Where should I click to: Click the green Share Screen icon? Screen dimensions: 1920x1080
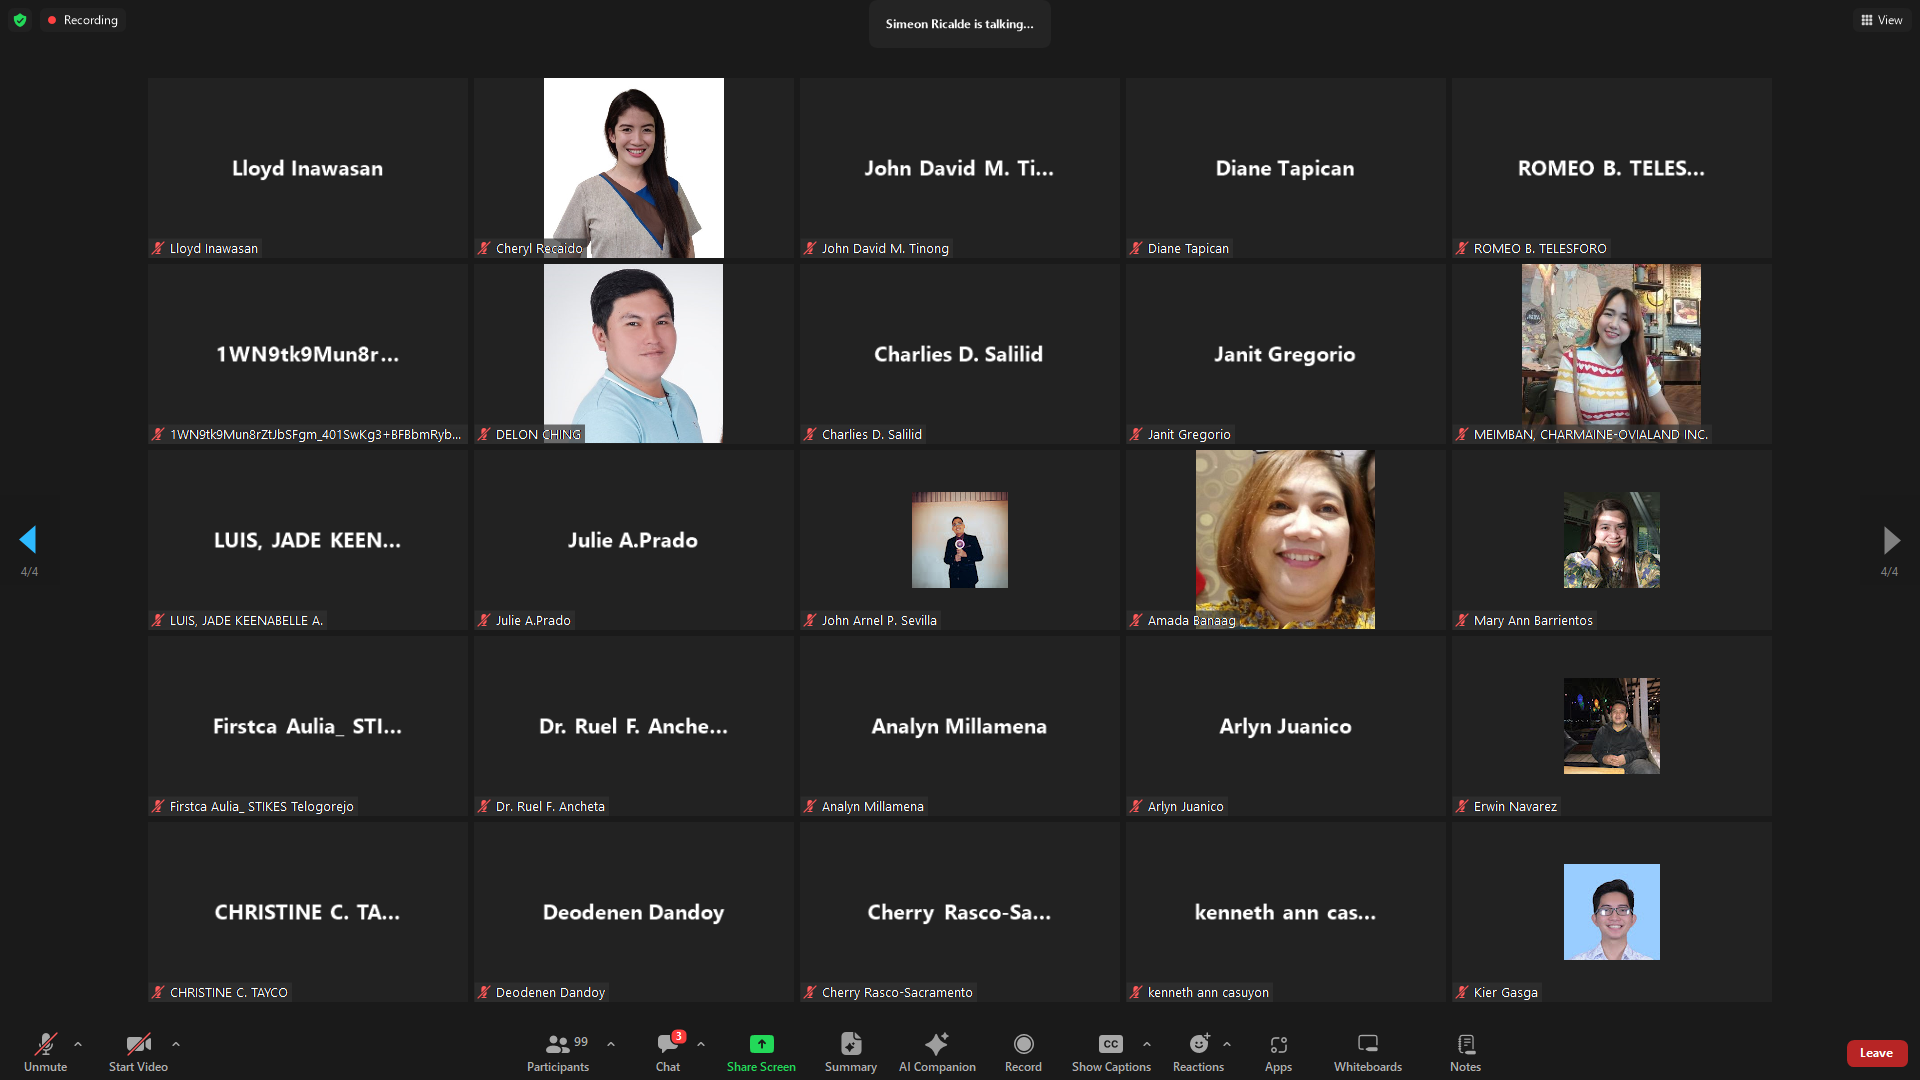(761, 1044)
